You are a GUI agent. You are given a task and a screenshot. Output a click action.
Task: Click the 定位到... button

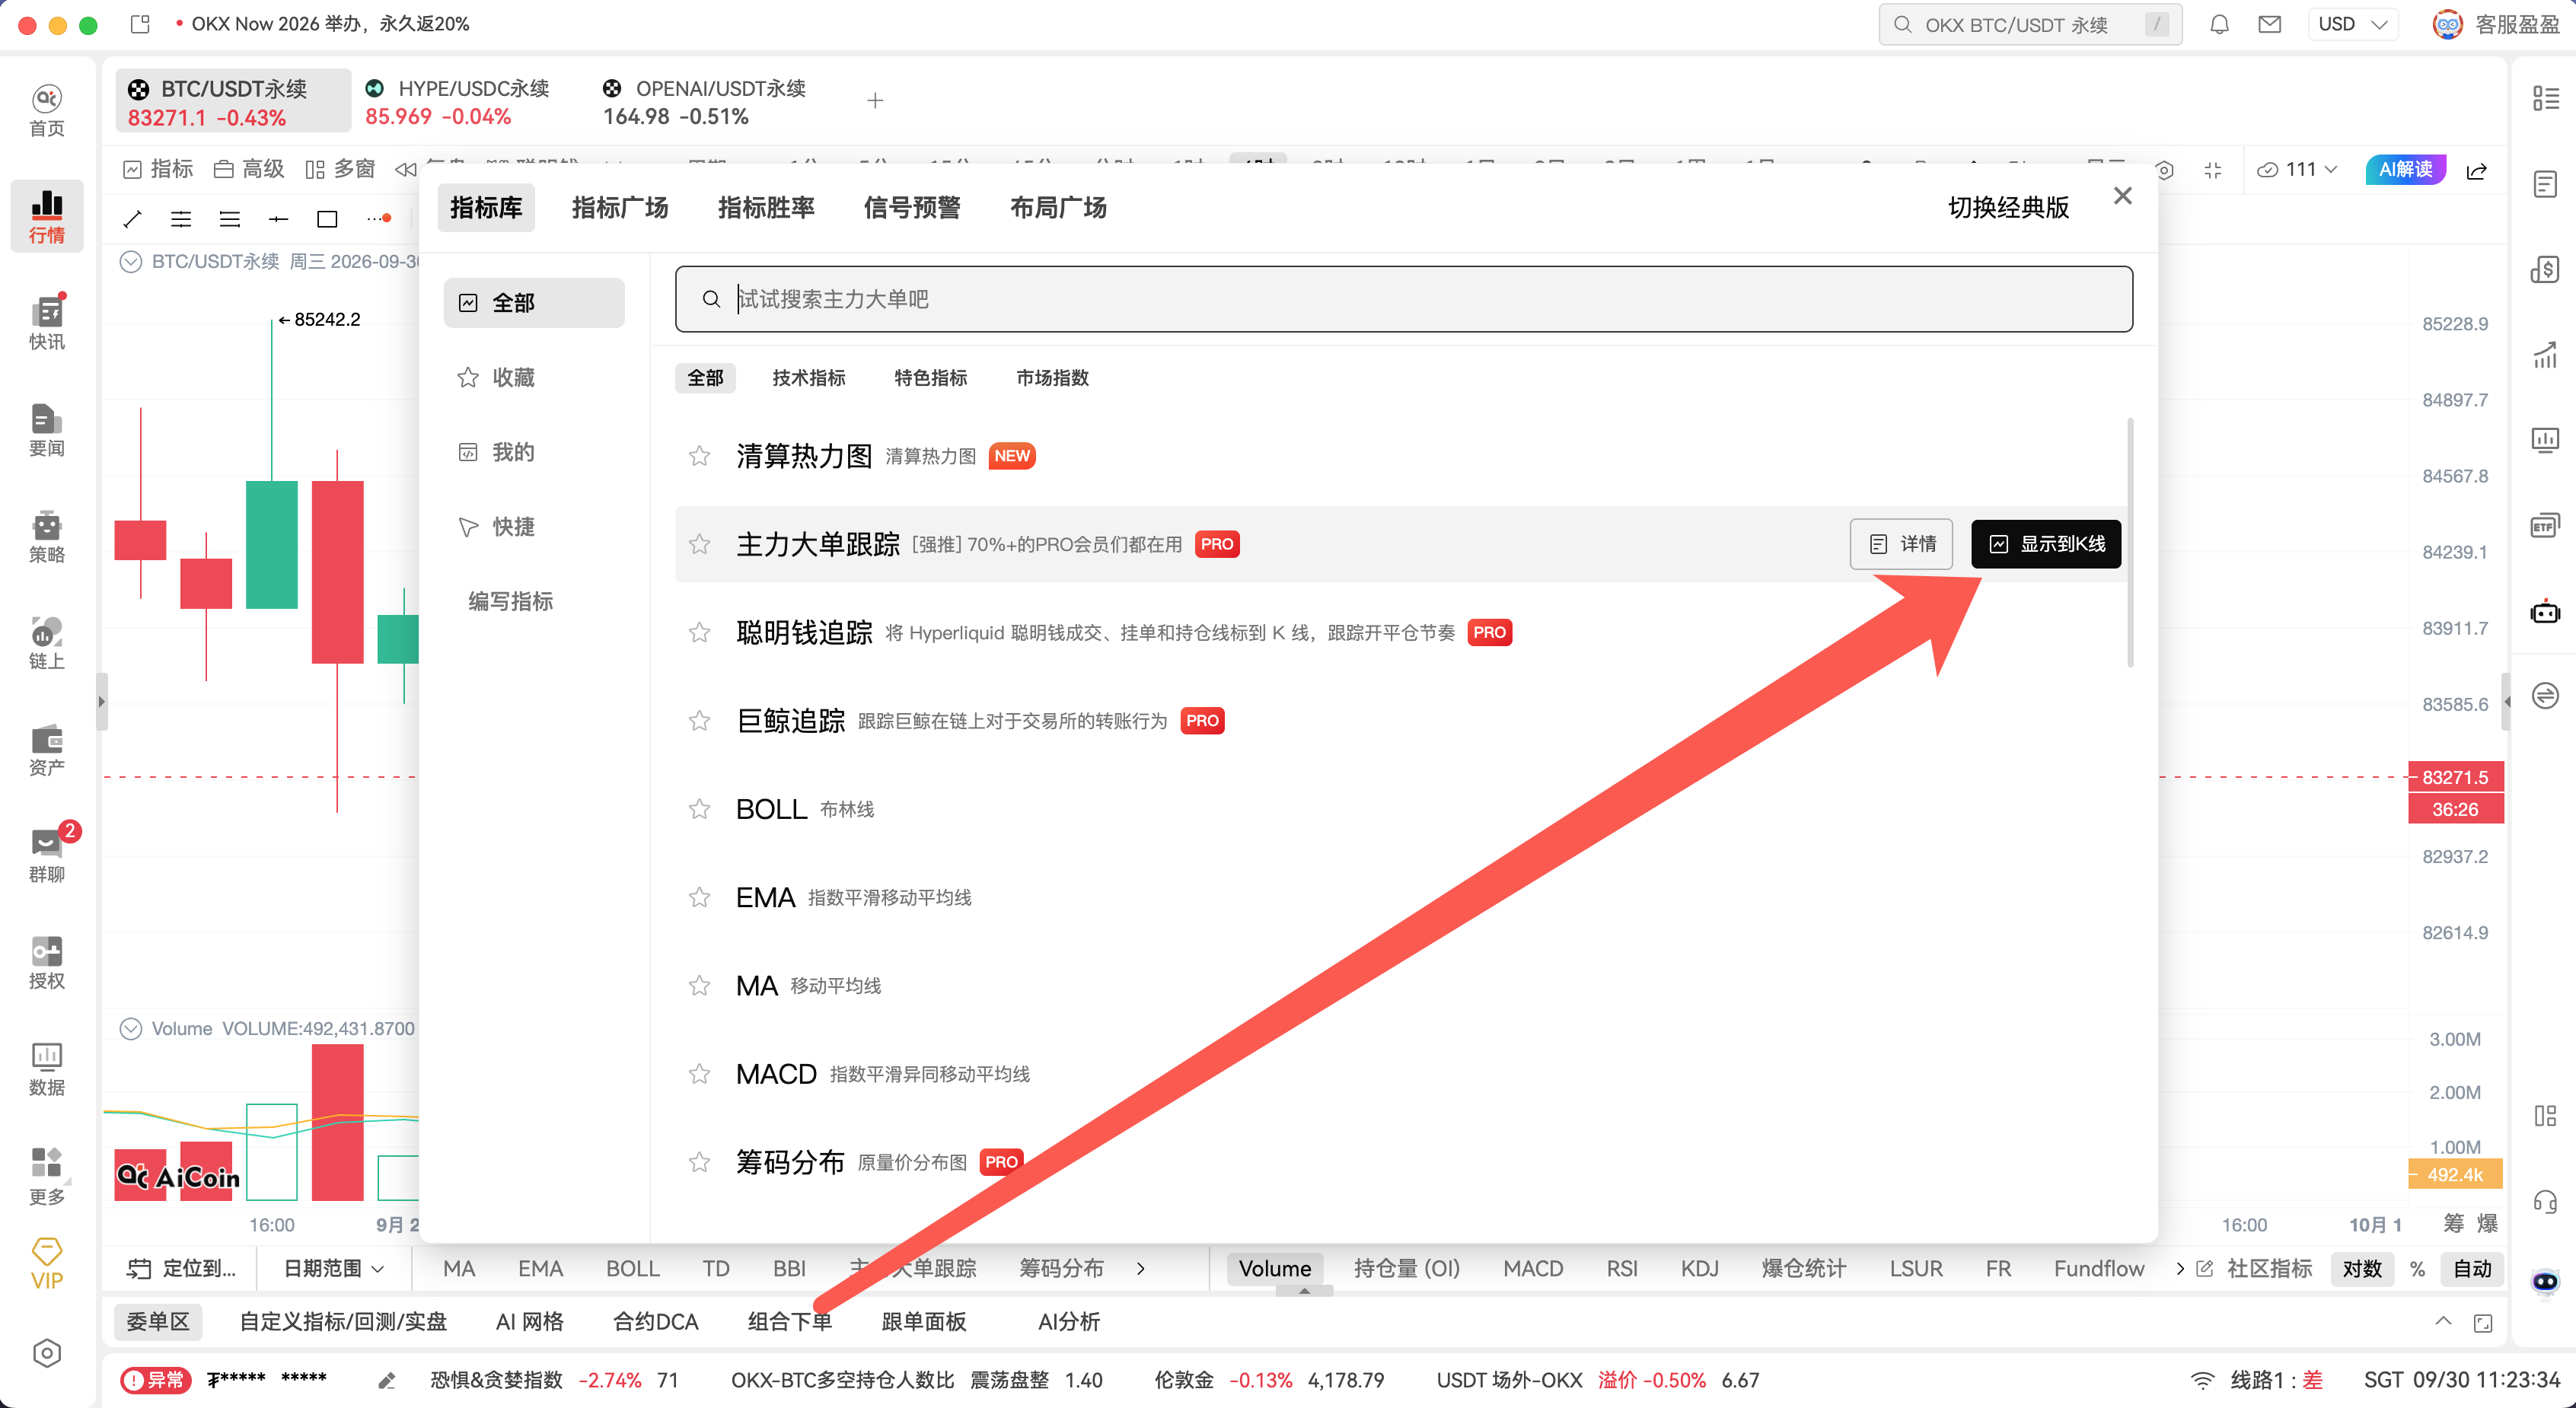coord(182,1268)
